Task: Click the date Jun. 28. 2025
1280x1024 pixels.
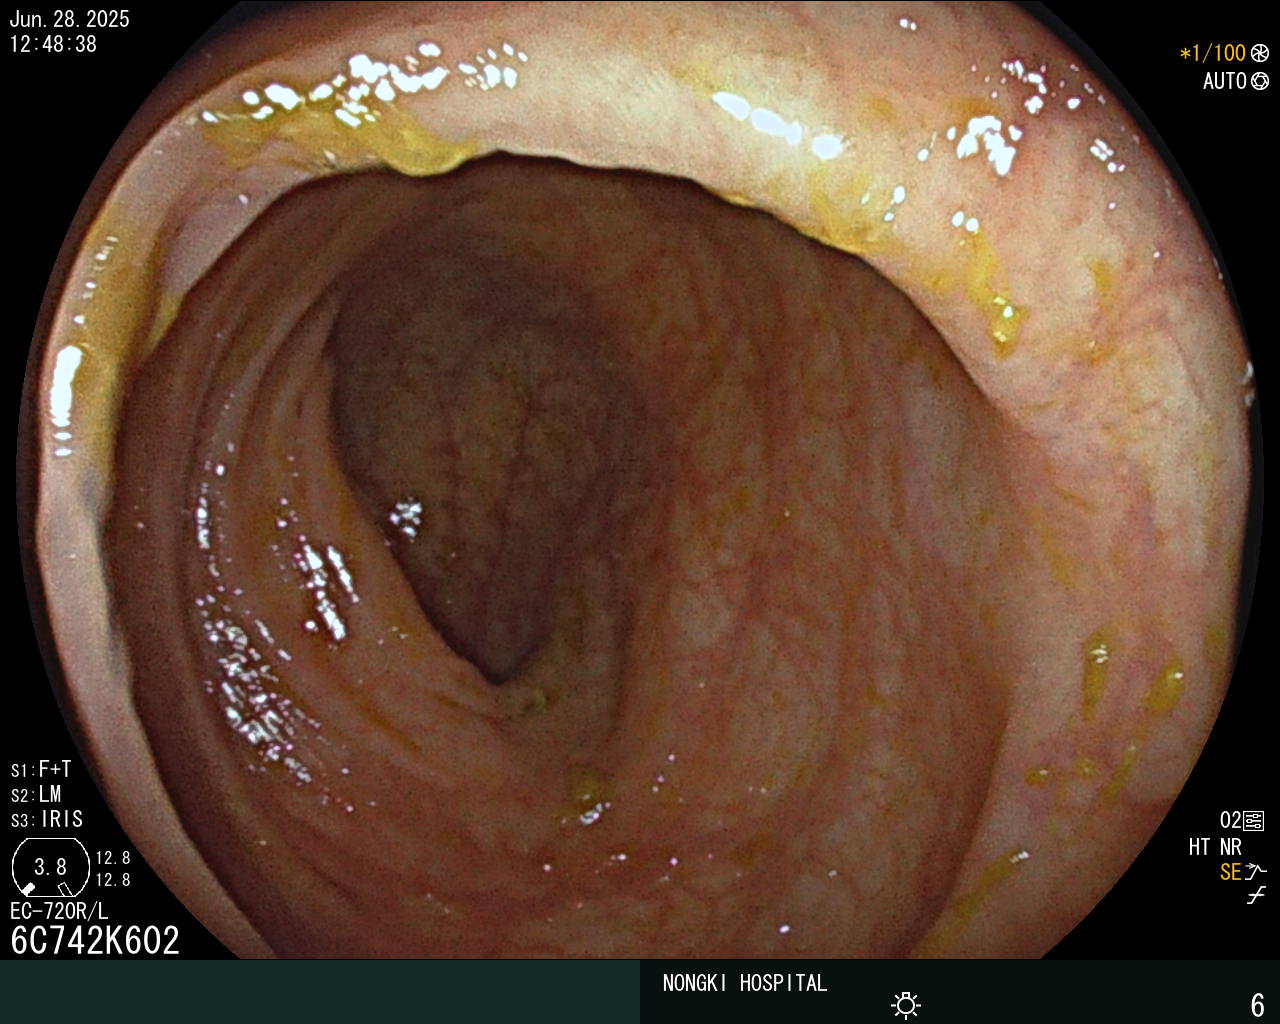Action: tap(70, 19)
